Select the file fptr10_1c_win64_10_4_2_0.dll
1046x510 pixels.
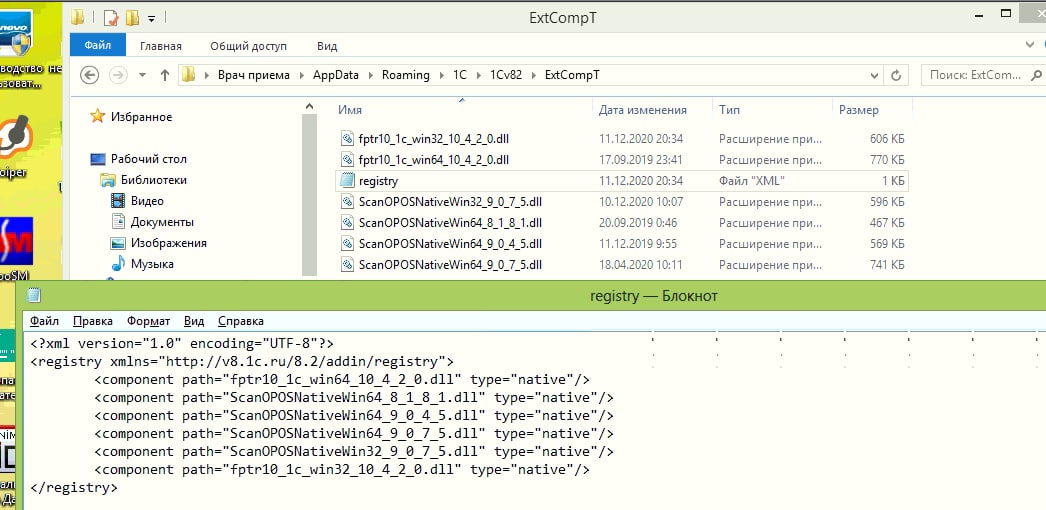[433, 160]
